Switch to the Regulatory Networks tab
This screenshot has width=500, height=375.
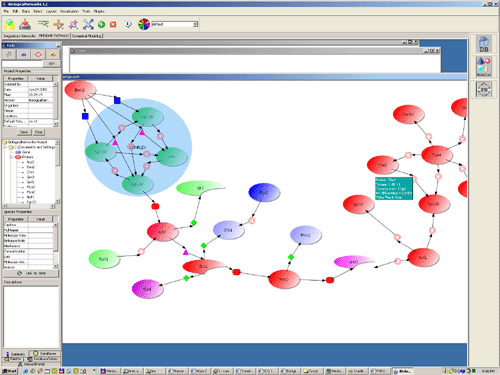click(19, 36)
